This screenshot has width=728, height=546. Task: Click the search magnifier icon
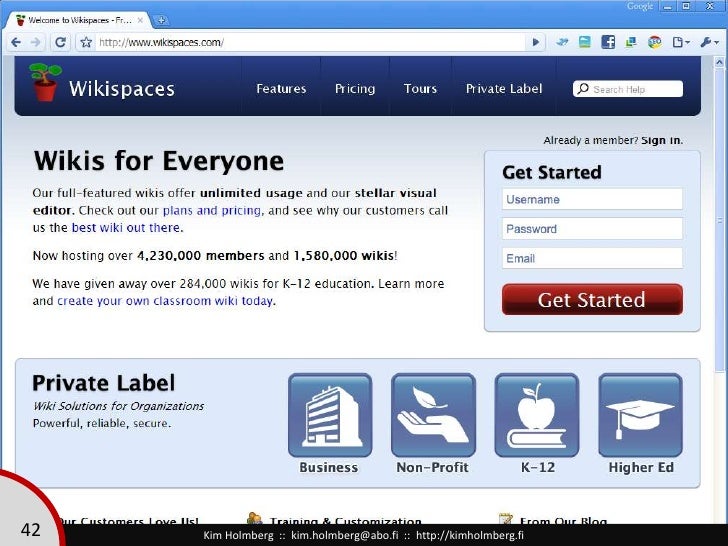pyautogui.click(x=582, y=88)
